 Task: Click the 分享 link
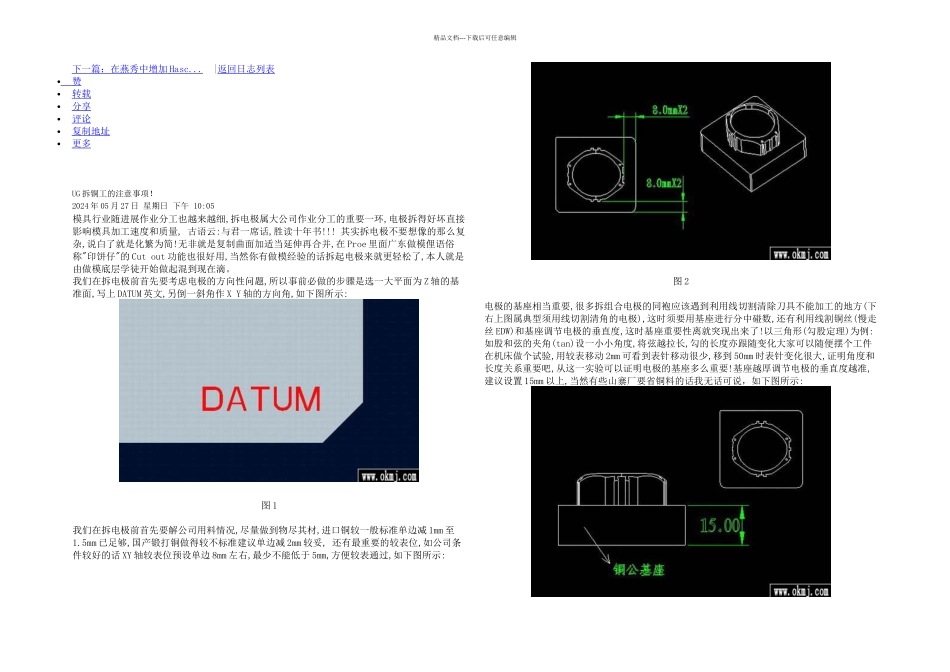point(81,106)
